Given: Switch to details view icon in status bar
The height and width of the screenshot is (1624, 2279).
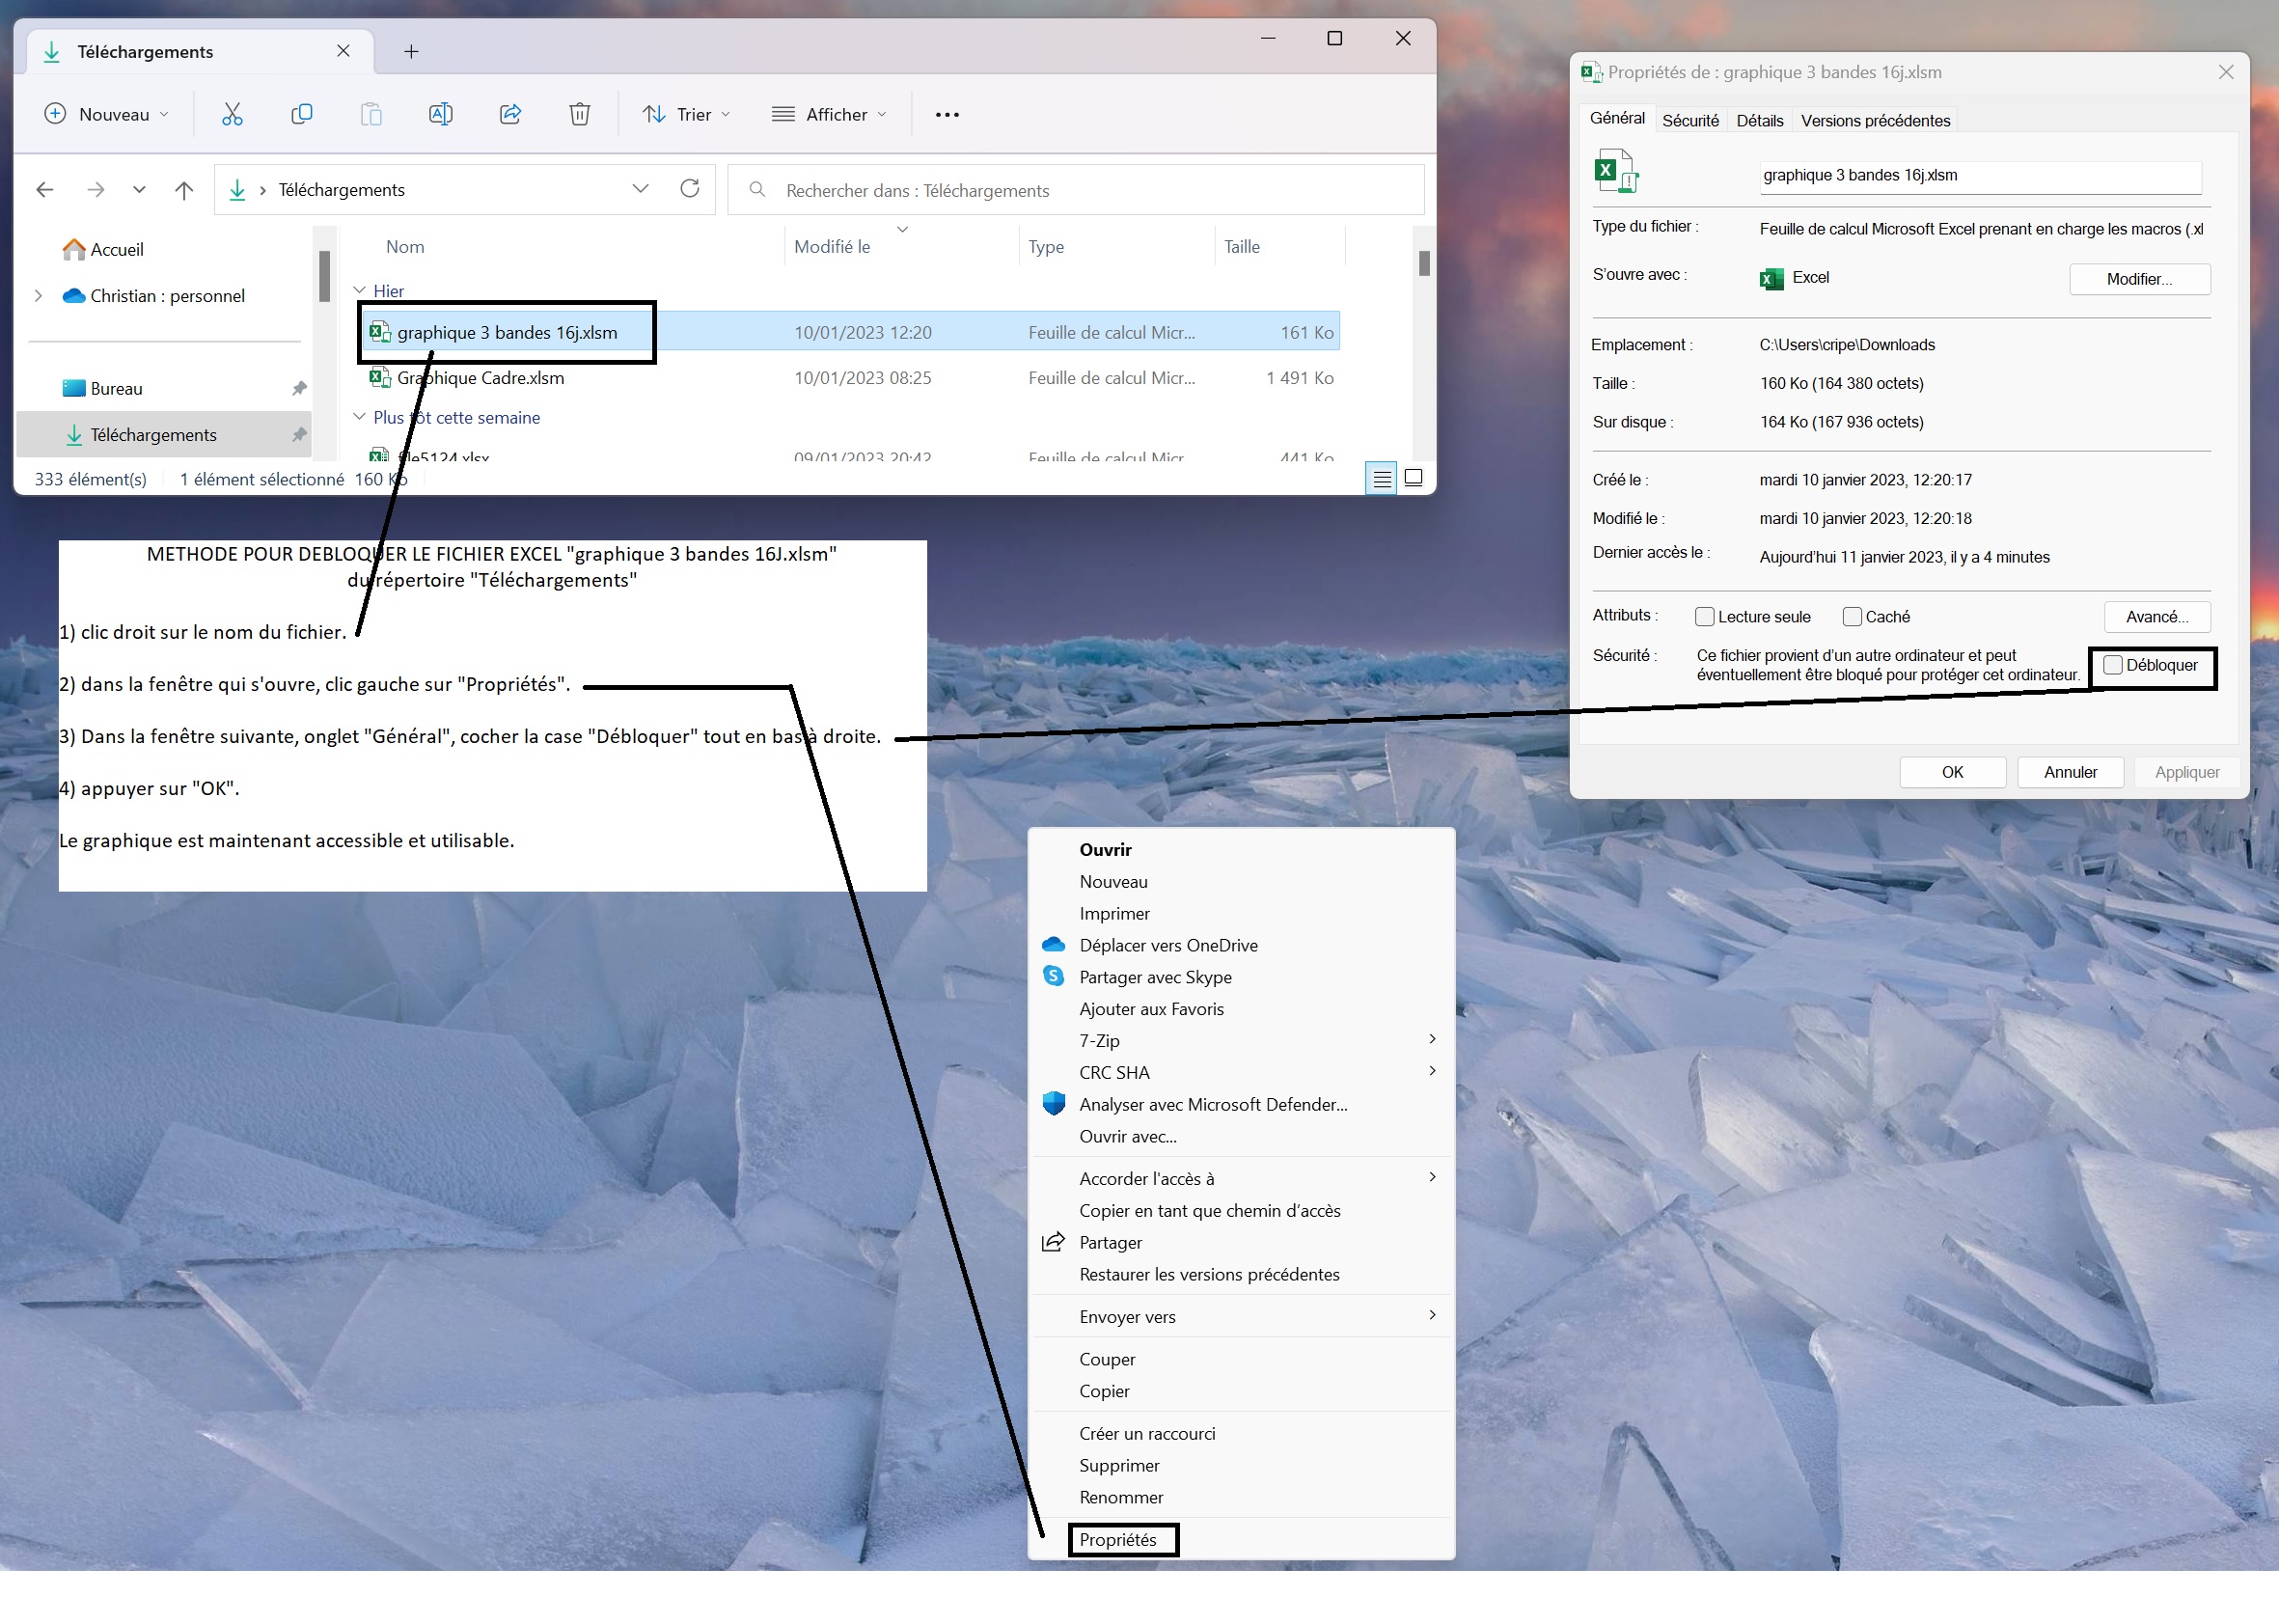Looking at the screenshot, I should click(x=1381, y=479).
